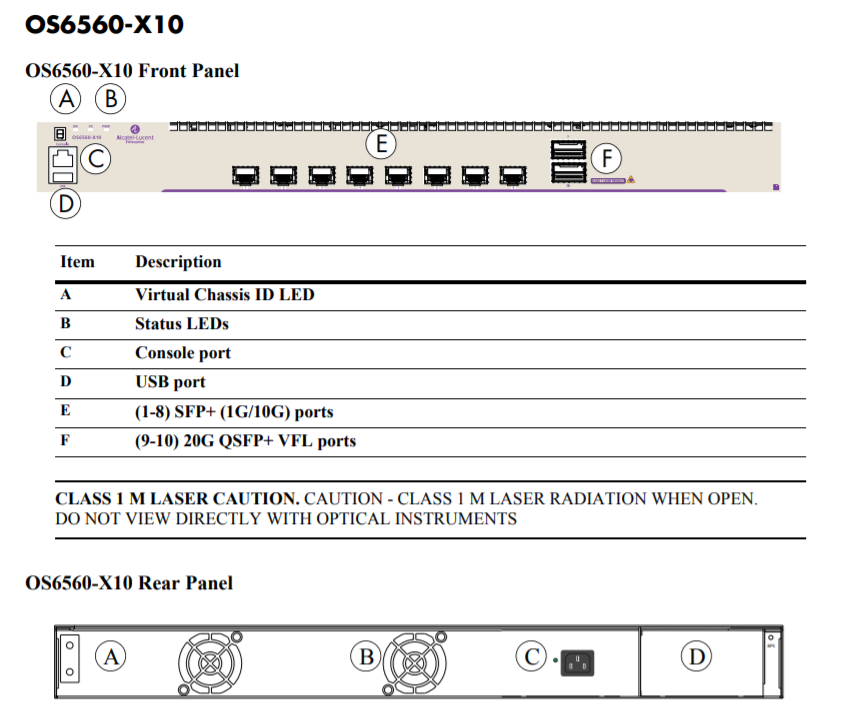Click callout circle A on the rear panel
Viewport: 859px width, 714px height.
[111, 656]
